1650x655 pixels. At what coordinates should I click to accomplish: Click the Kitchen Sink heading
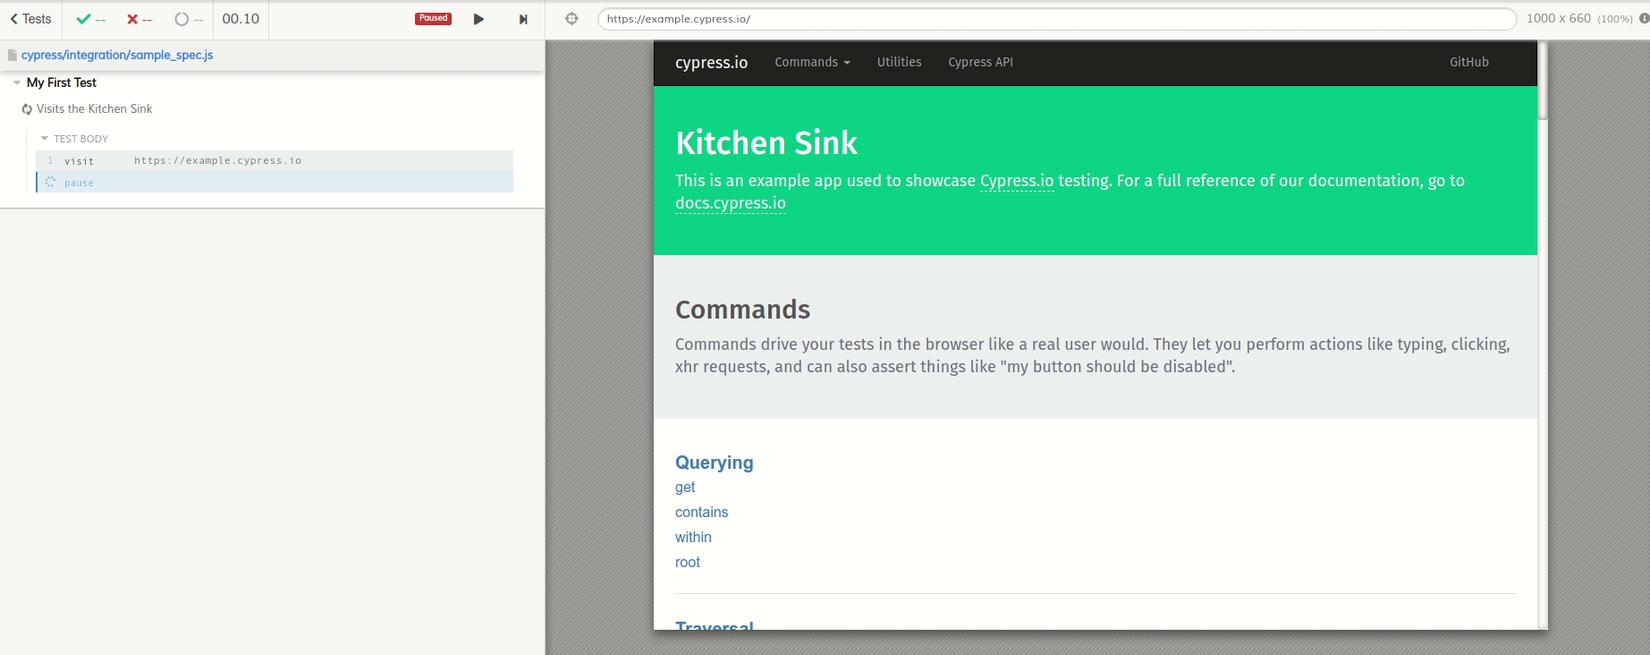766,143
